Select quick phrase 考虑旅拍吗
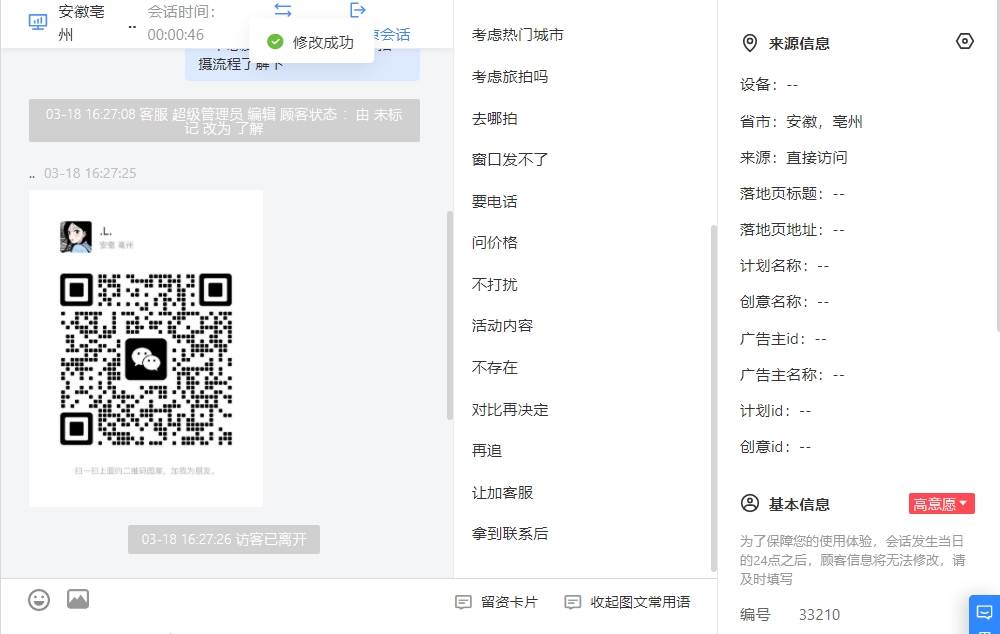Screen dimensions: 1000x634 click(510, 77)
